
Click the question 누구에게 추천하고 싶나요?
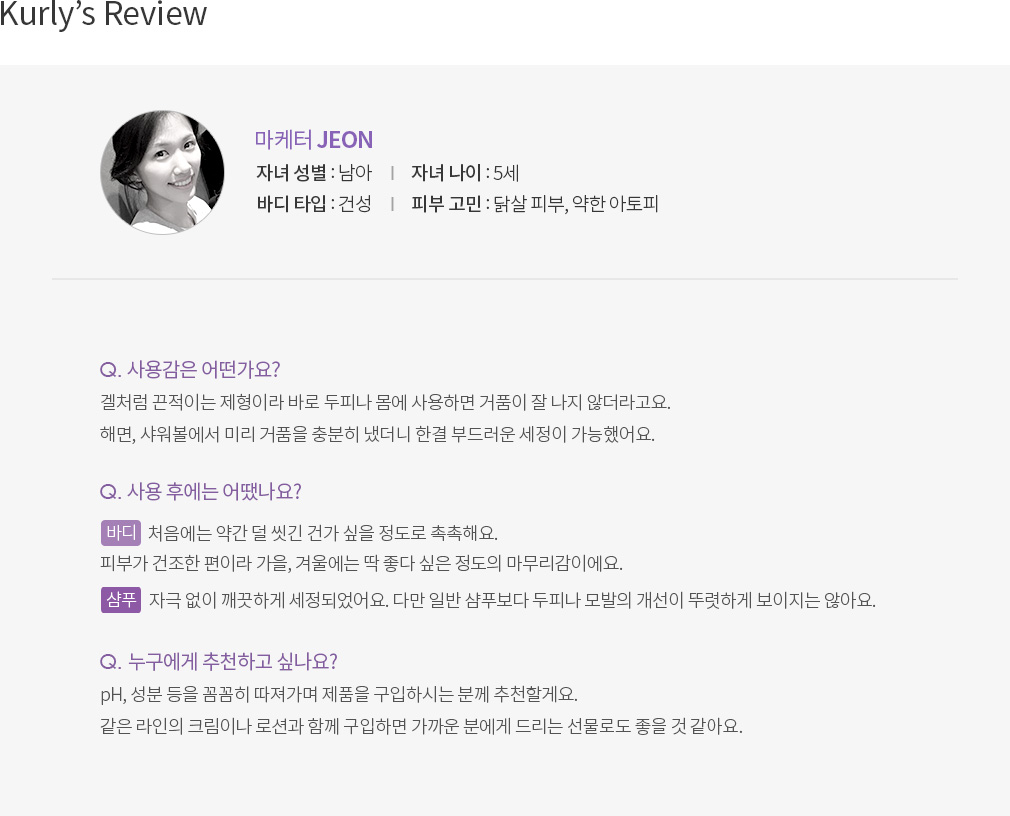pyautogui.click(x=218, y=661)
